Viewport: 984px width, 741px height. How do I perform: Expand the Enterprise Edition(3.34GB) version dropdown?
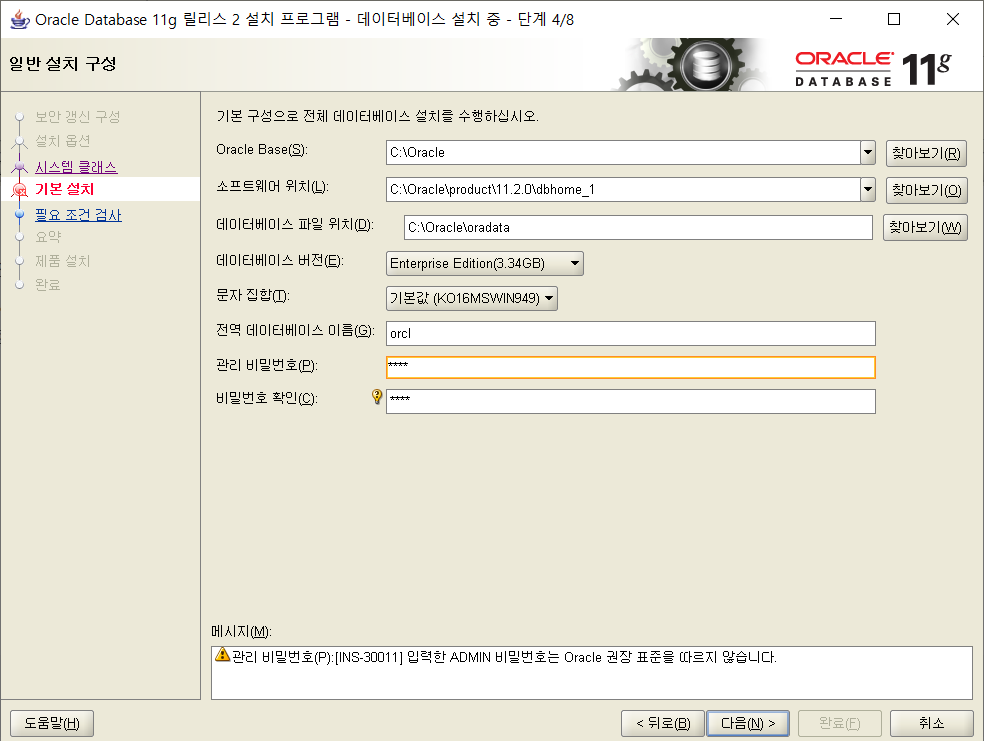tap(484, 264)
